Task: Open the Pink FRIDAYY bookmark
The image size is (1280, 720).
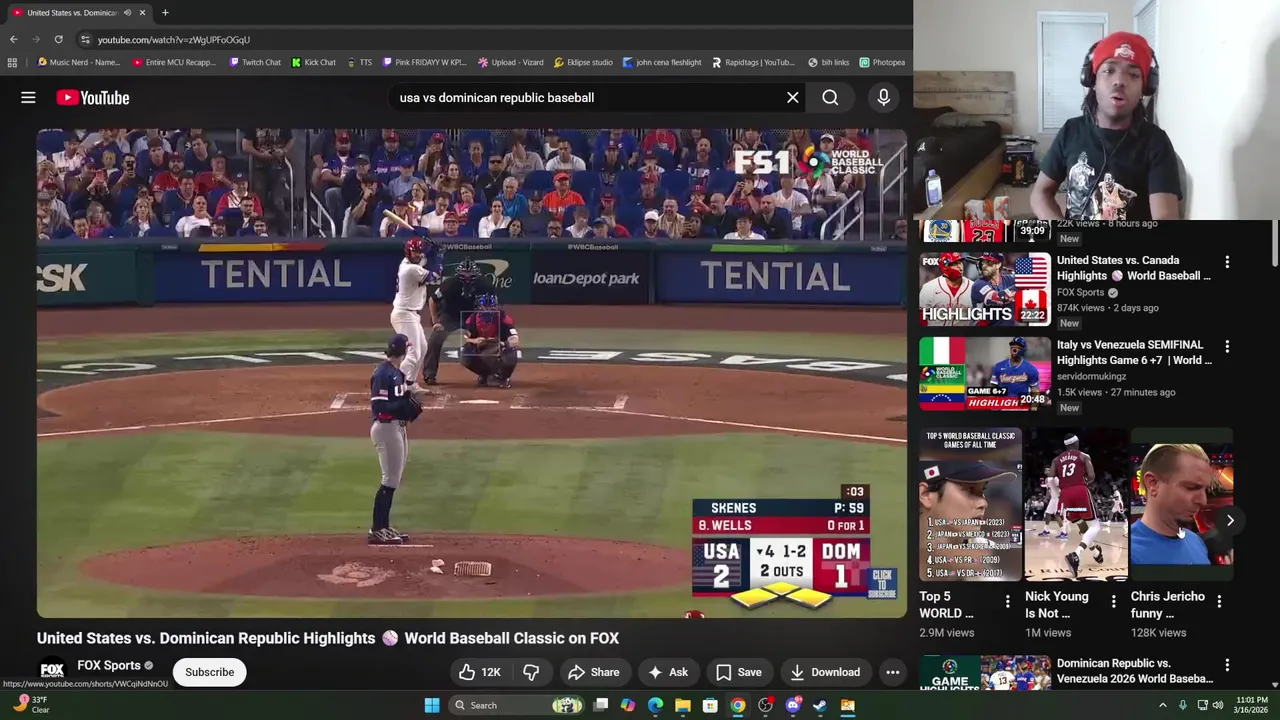Action: 424,62
